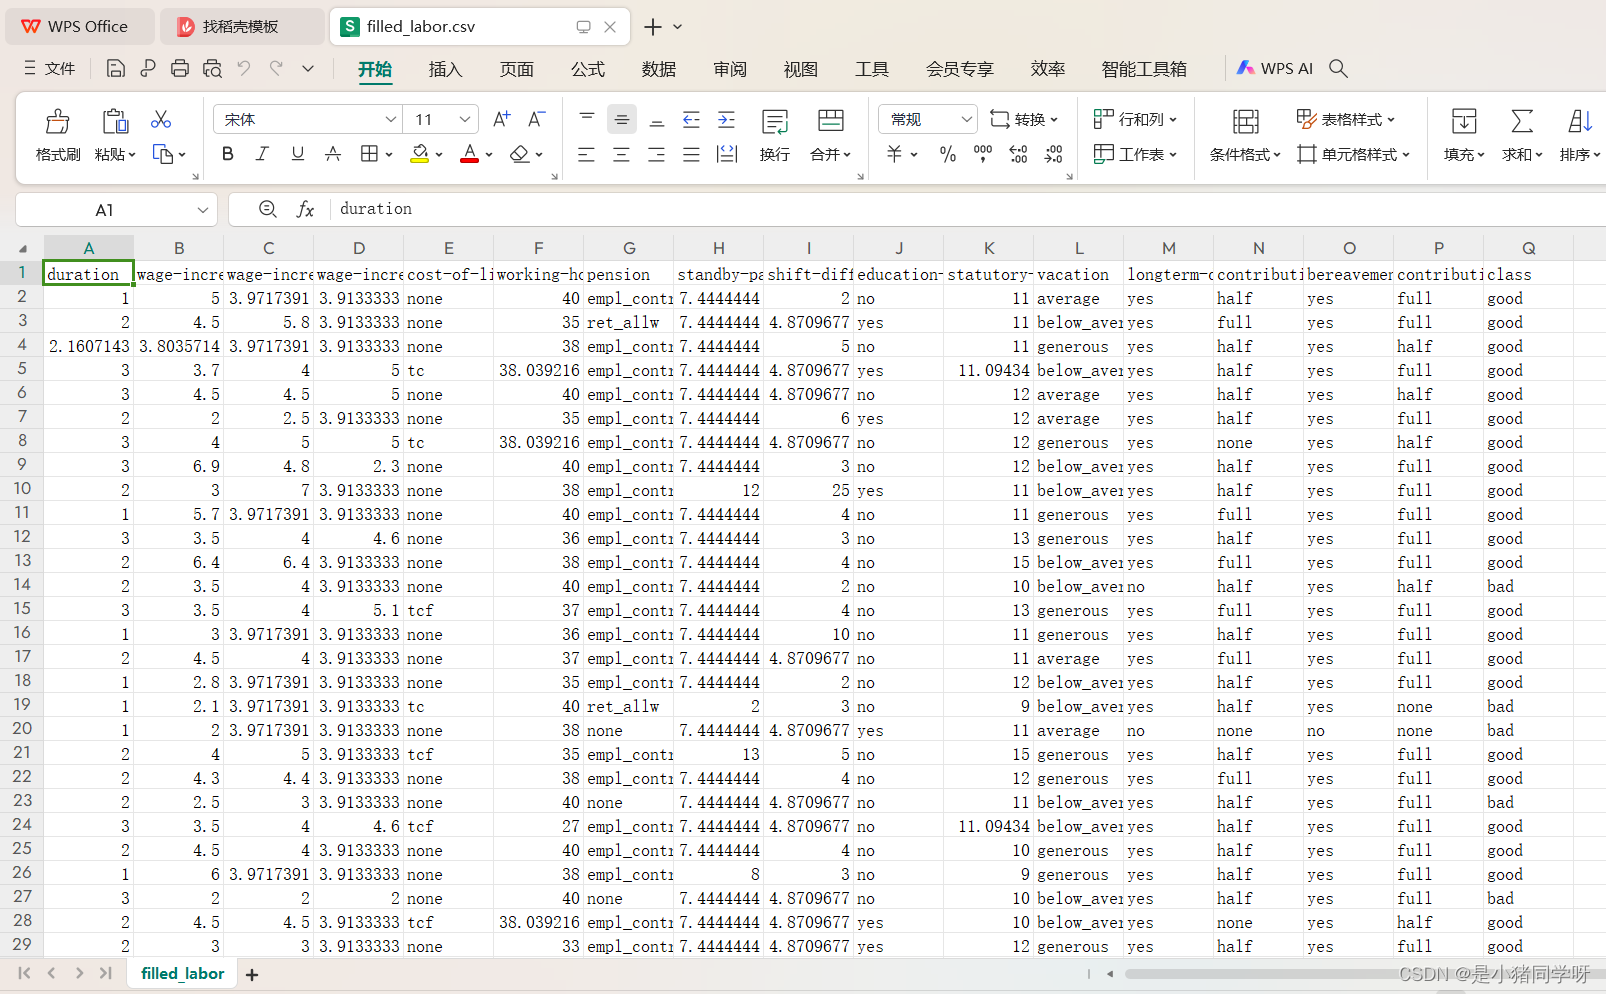
Task: Expand the 条件格式 conditional formatting dropdown
Action: point(1243,154)
